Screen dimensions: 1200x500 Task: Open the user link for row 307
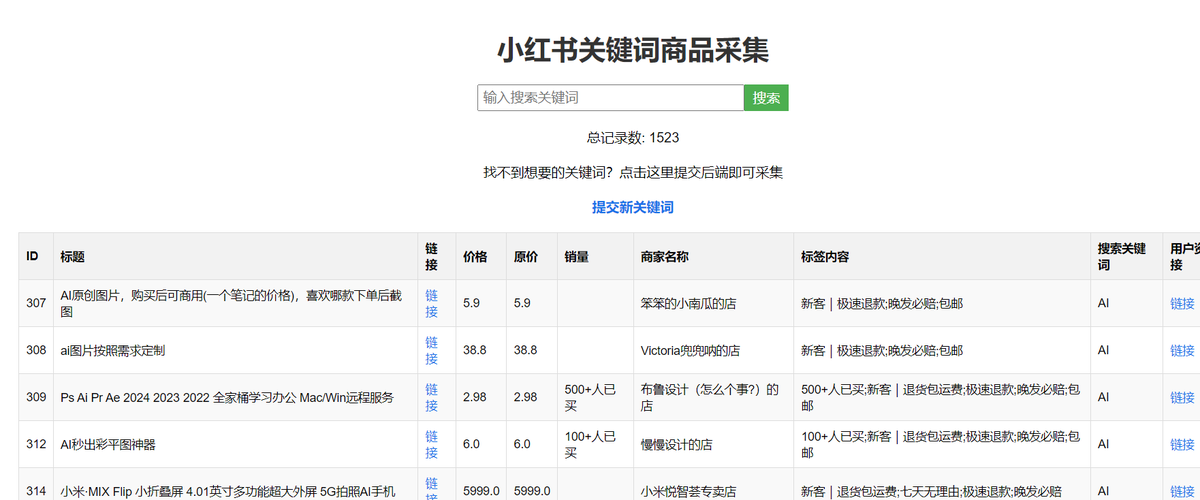(x=1182, y=303)
